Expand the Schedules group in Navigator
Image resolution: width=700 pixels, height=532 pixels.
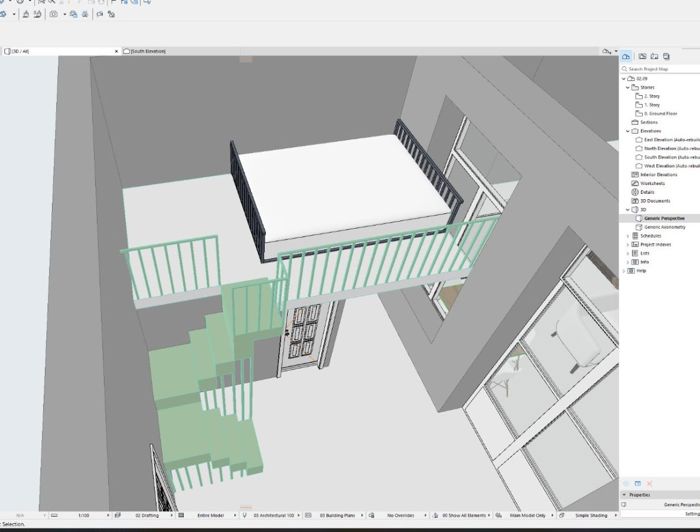pos(628,236)
